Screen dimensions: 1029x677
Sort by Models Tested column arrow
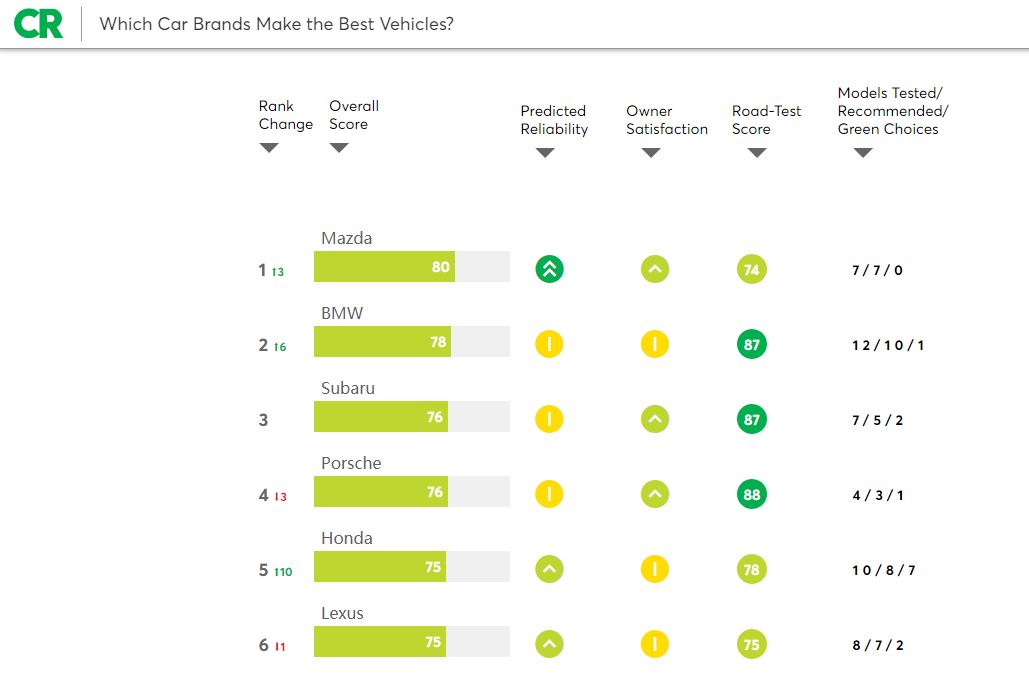click(x=863, y=153)
